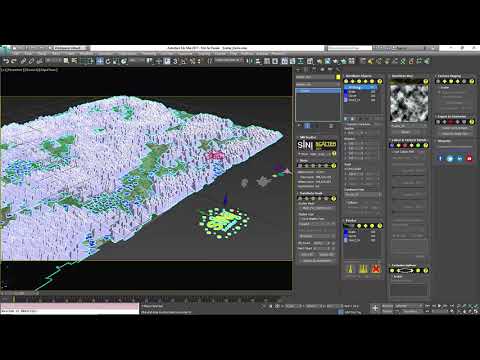Open the SiNi Facebook icon link

click(x=441, y=159)
